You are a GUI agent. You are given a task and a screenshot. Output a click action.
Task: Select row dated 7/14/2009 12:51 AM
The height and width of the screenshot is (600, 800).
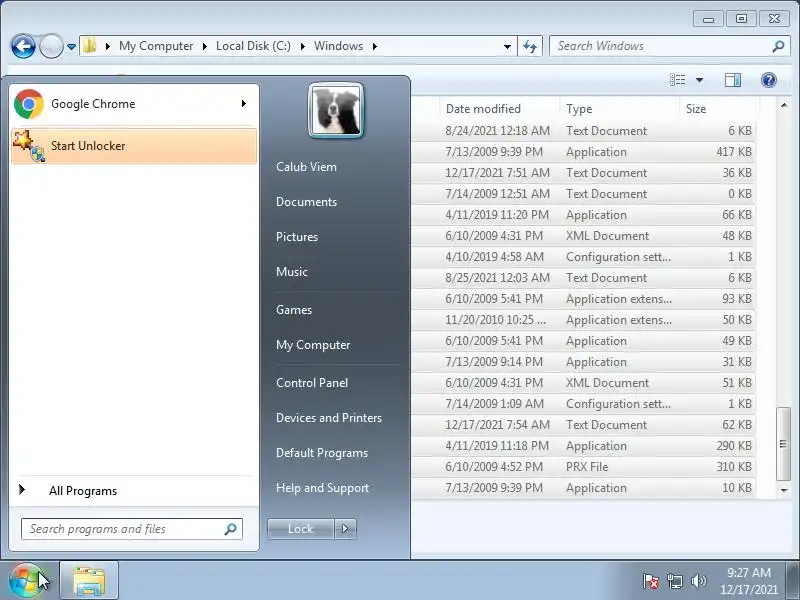click(584, 194)
